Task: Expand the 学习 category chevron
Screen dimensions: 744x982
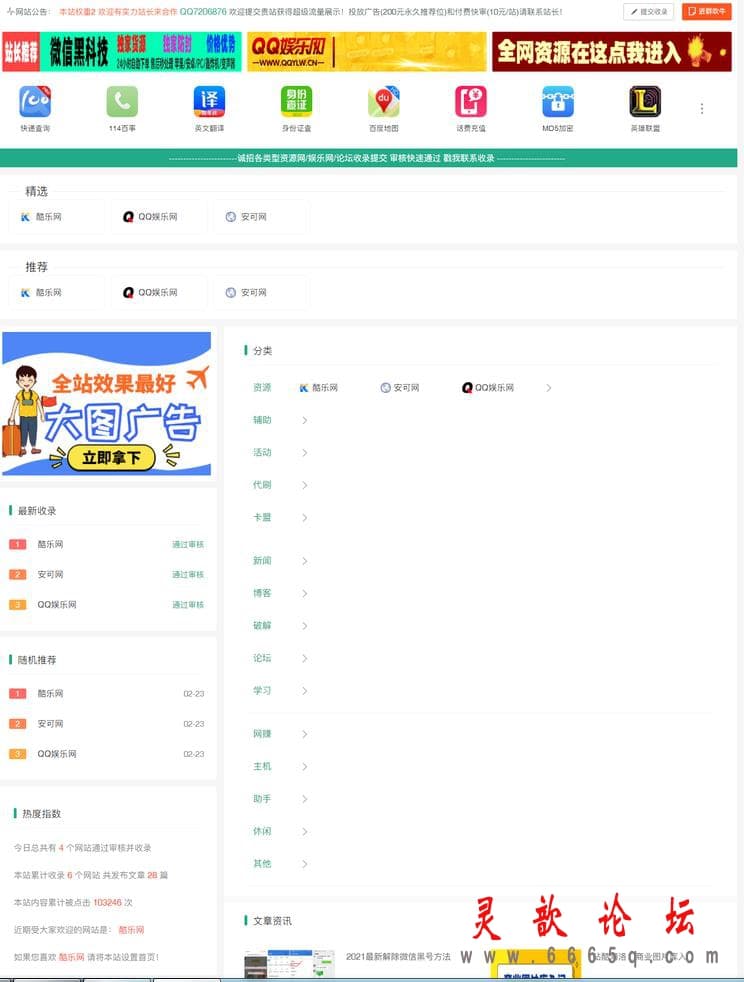Action: pyautogui.click(x=304, y=690)
